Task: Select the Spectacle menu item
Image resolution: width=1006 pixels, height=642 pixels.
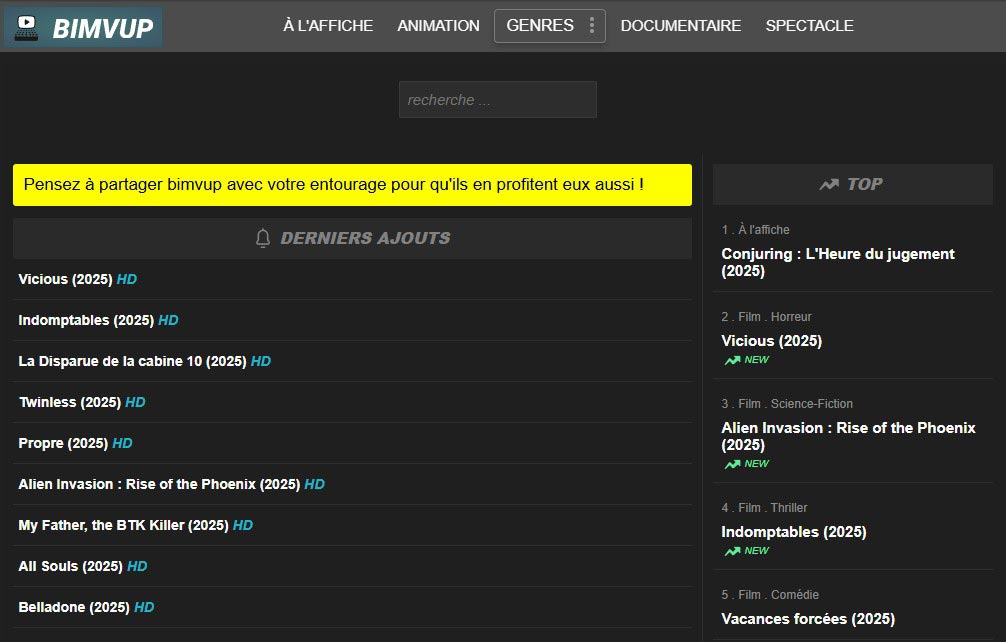Action: [809, 26]
